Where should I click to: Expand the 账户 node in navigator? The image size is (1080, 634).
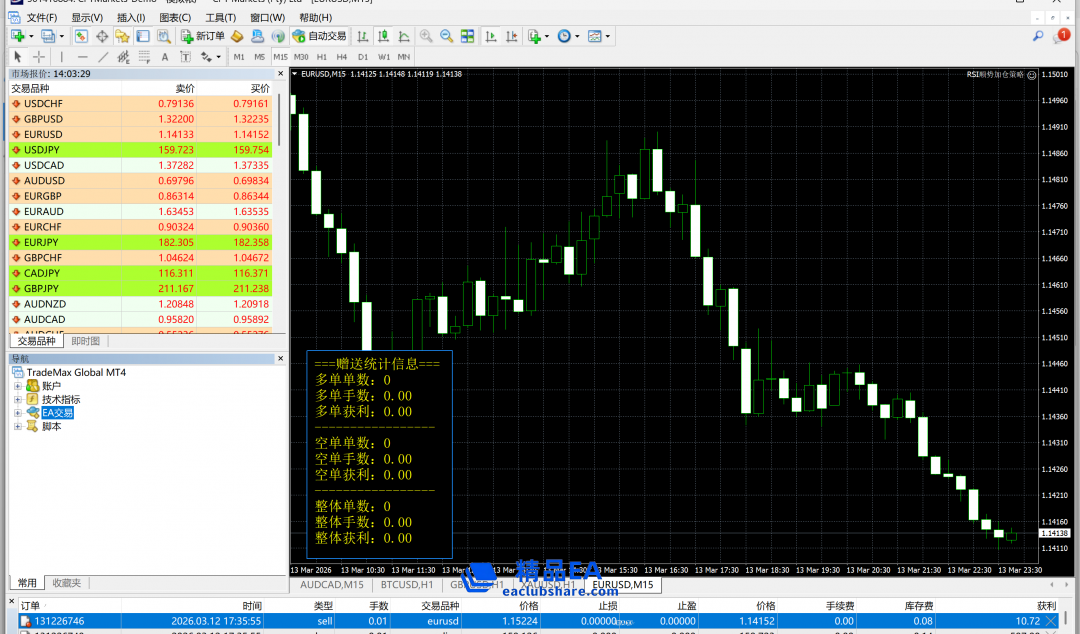coord(17,386)
